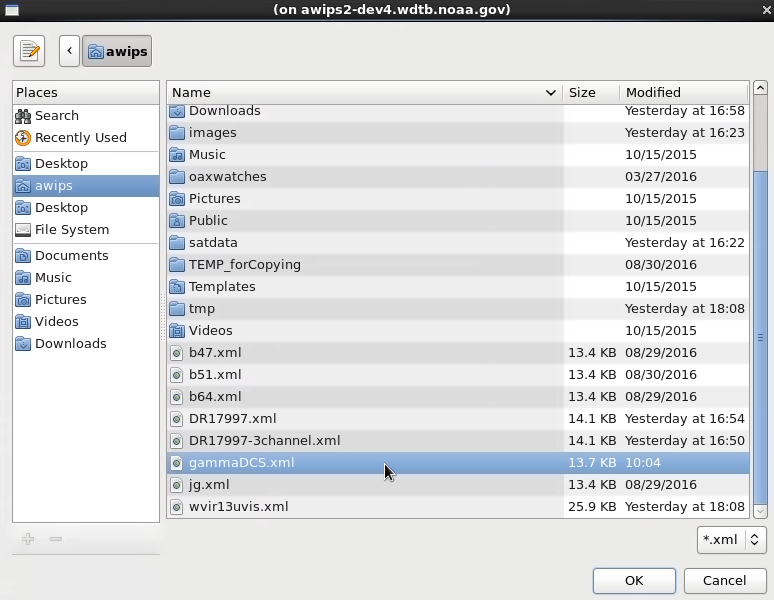Click the Search binoculars icon
The image size is (774, 600).
(23, 115)
